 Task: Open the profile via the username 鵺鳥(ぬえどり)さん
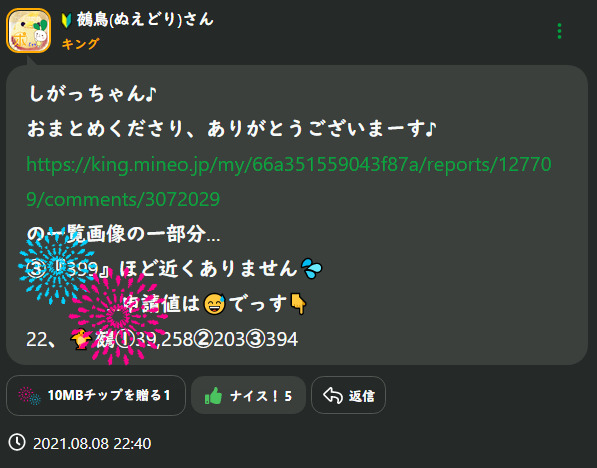pos(145,20)
